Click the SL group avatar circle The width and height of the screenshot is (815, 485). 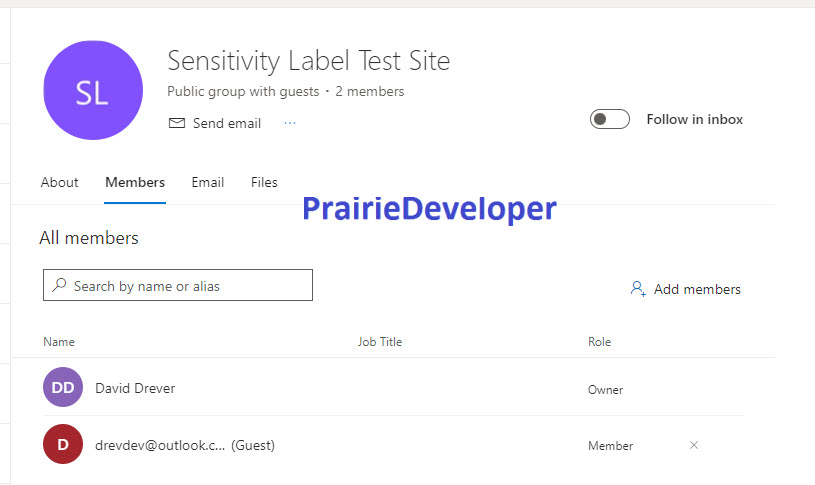coord(93,90)
